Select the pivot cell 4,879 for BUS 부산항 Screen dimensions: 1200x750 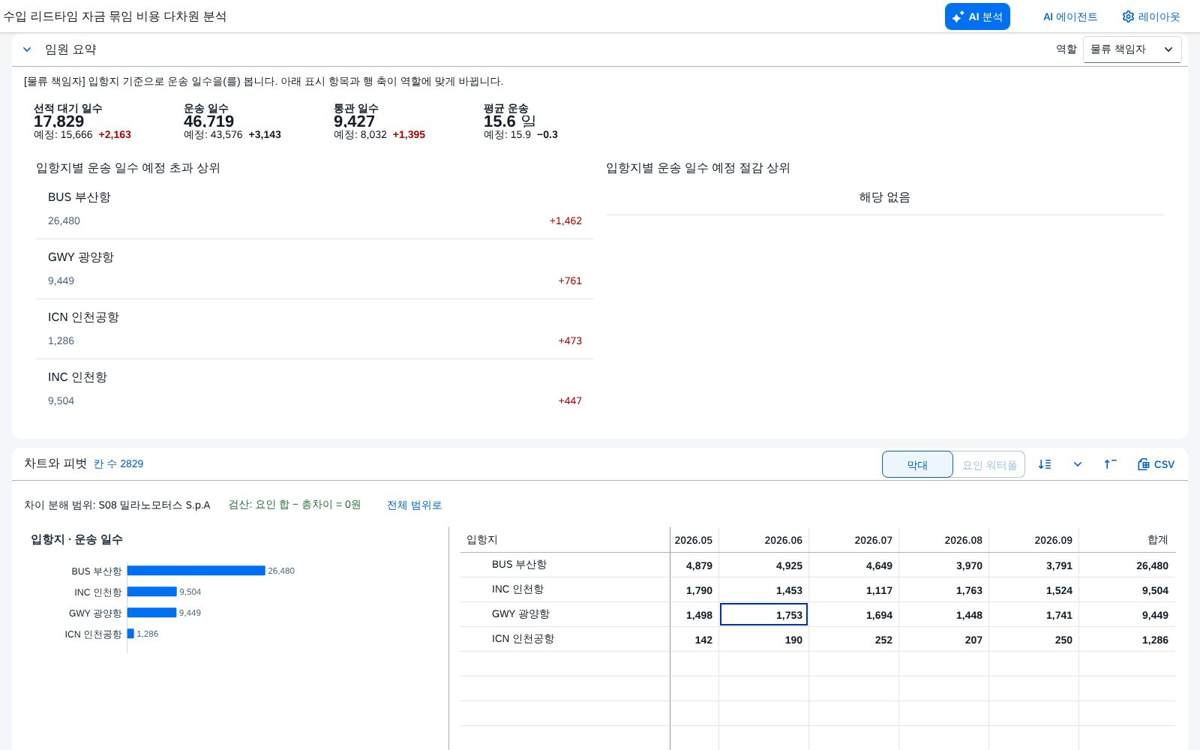coord(694,565)
